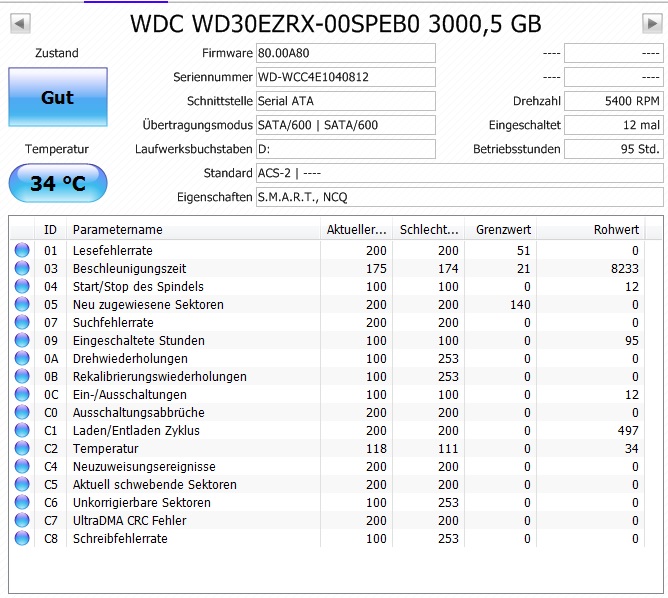Click worst value 111 in Temperatur row

pos(448,448)
